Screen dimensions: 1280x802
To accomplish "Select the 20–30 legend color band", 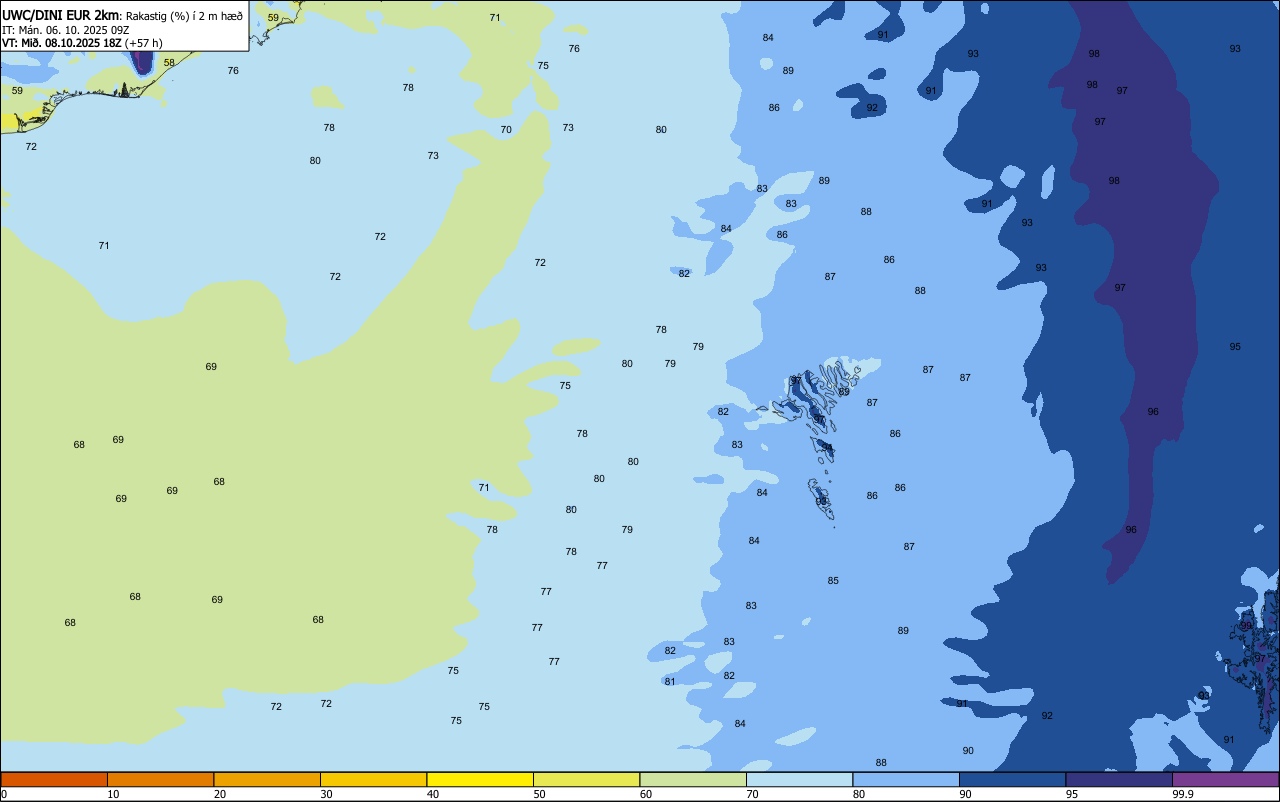I will (x=267, y=779).
